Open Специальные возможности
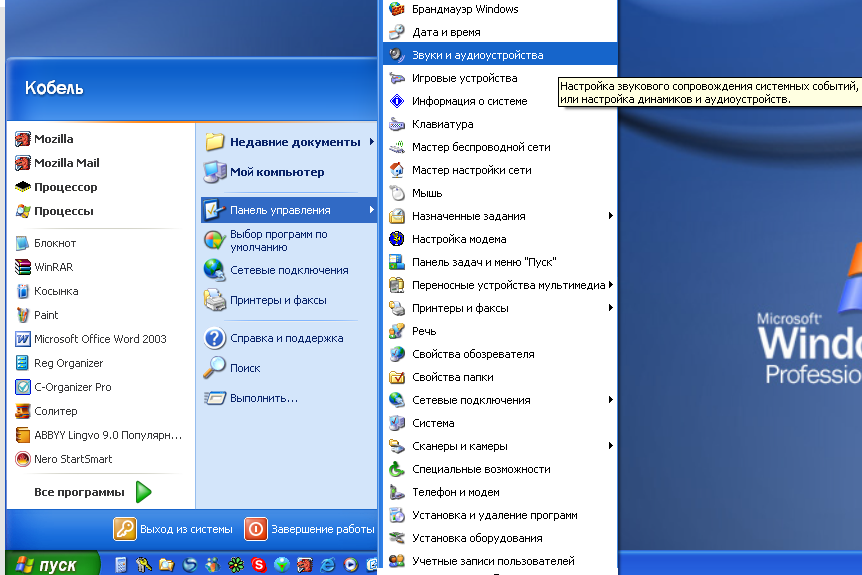 tap(500, 469)
